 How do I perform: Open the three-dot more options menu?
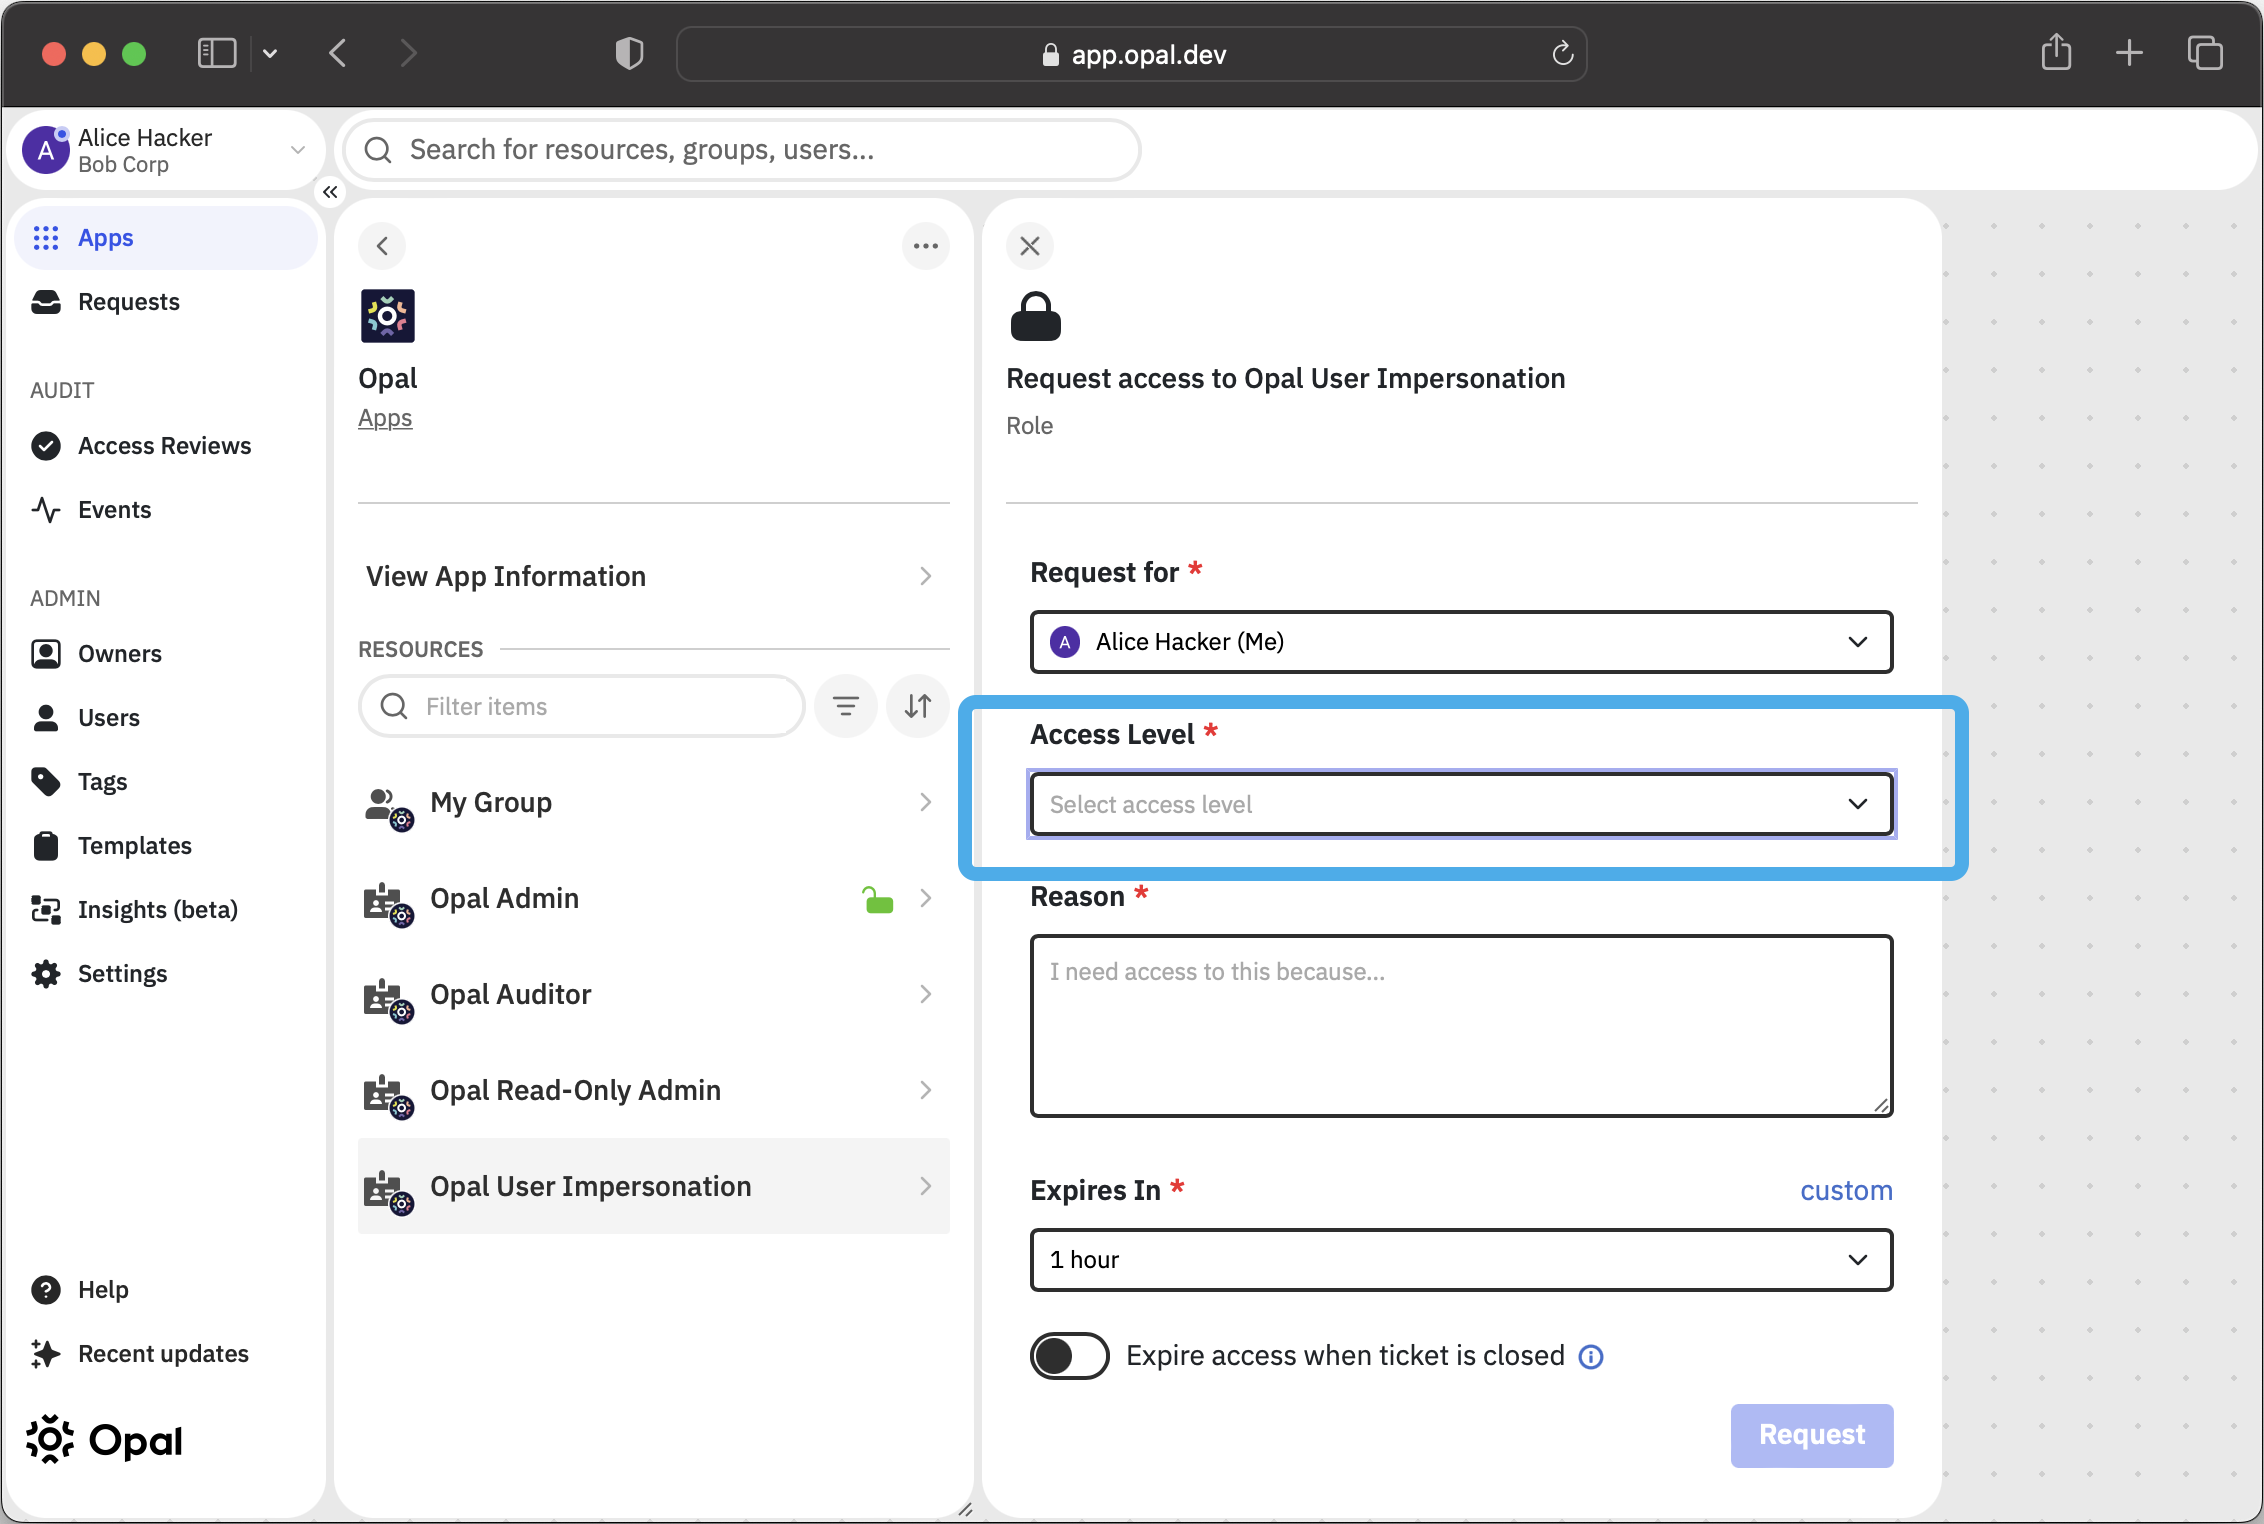[926, 246]
